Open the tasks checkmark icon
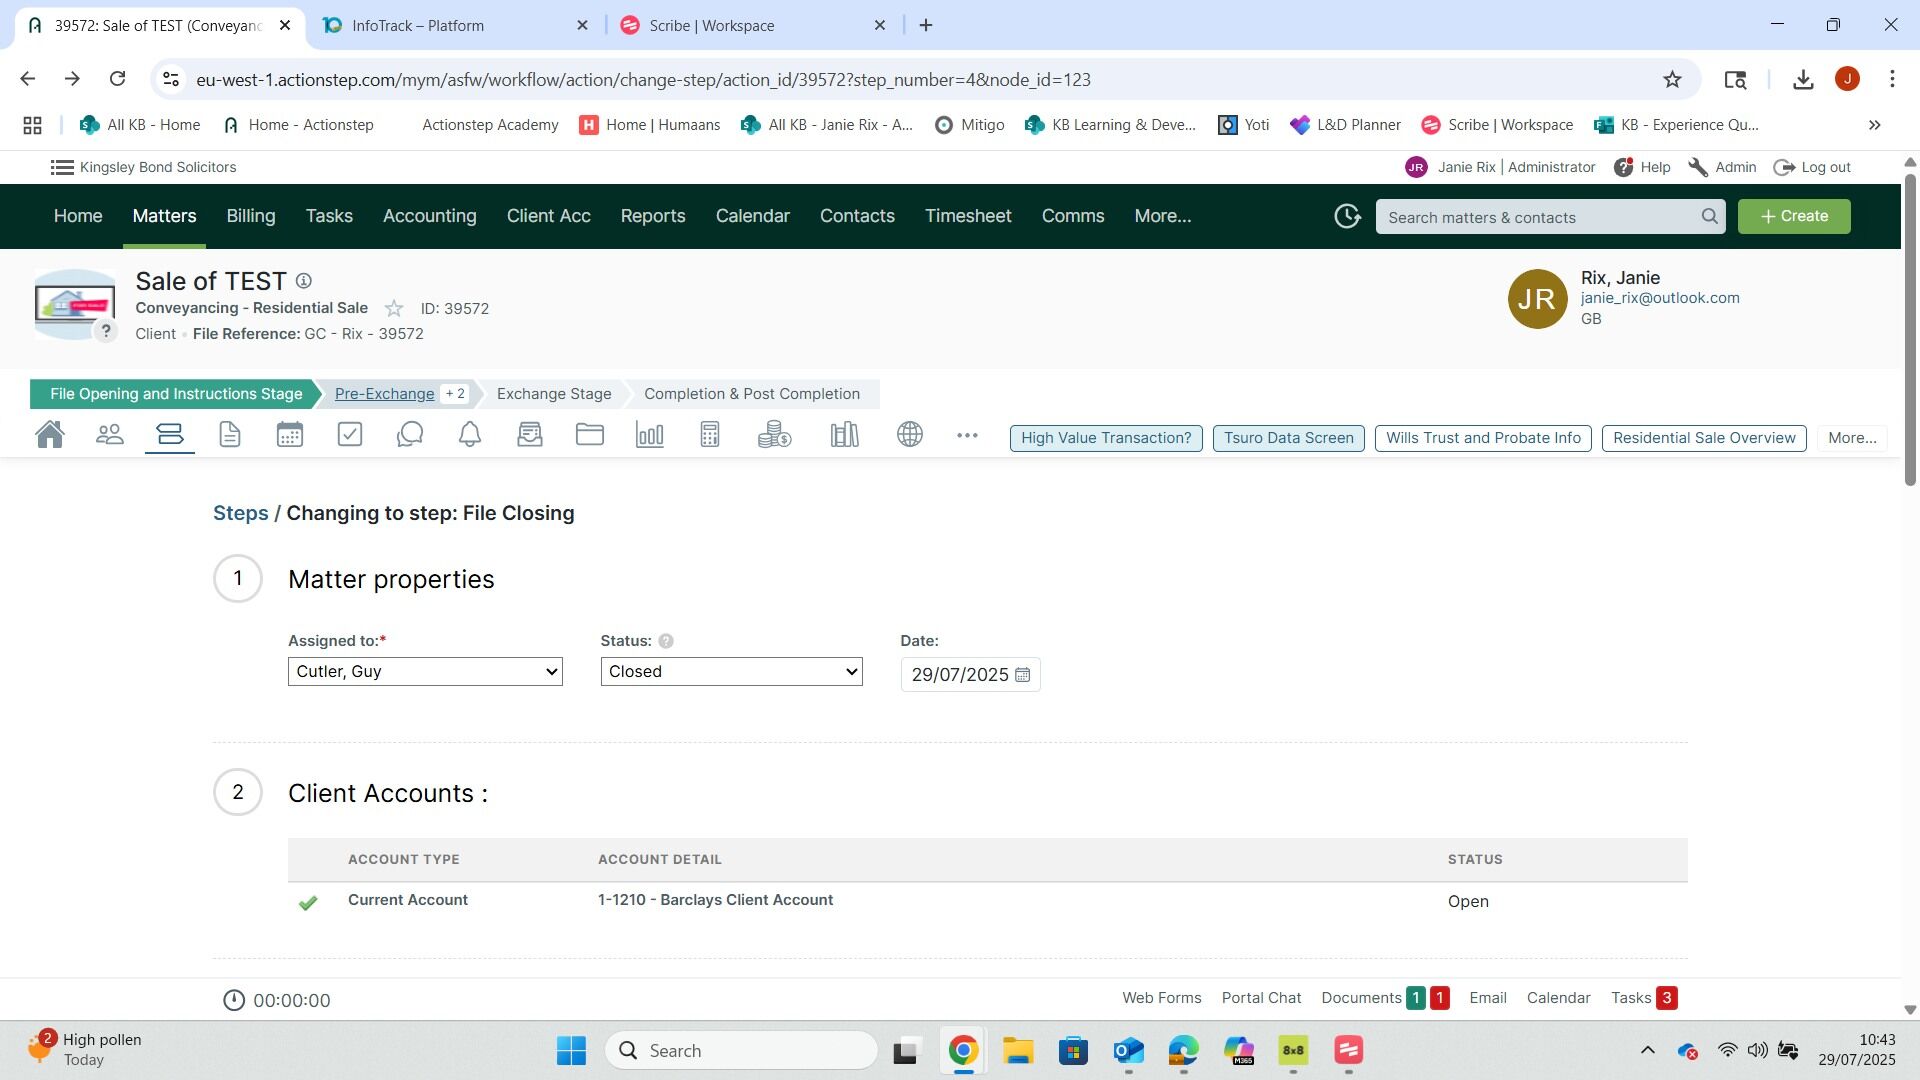The width and height of the screenshot is (1920, 1080). [x=349, y=435]
